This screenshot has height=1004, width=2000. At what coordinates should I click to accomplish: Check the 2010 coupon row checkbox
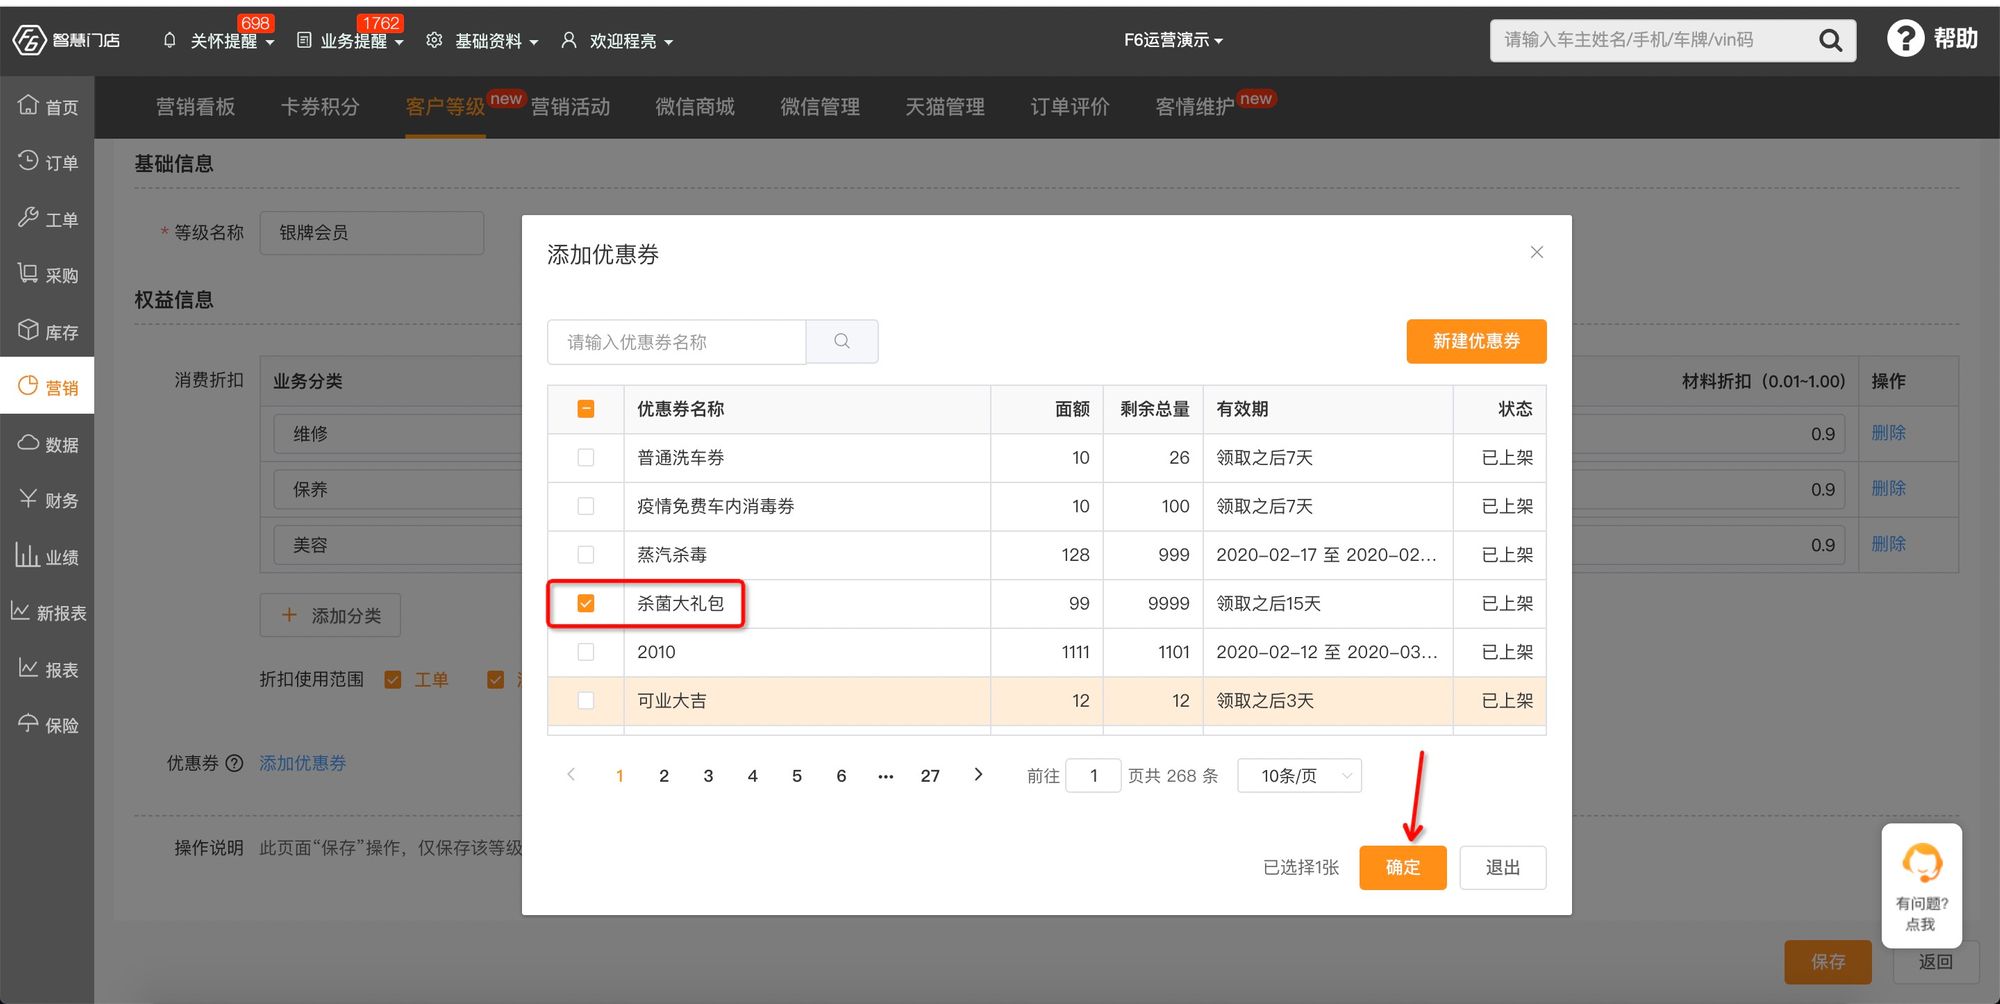pos(586,652)
